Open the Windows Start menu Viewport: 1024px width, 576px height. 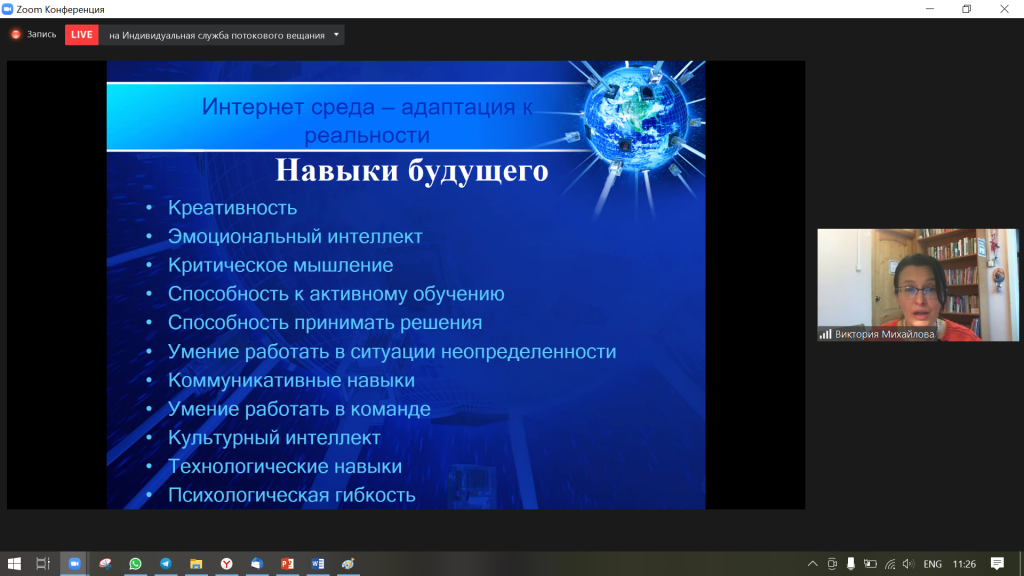coord(15,564)
